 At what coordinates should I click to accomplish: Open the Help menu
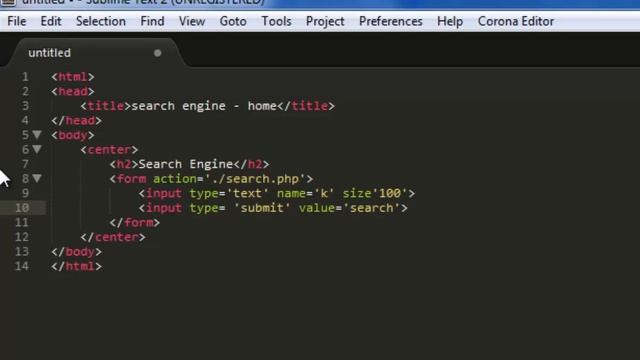click(450, 21)
